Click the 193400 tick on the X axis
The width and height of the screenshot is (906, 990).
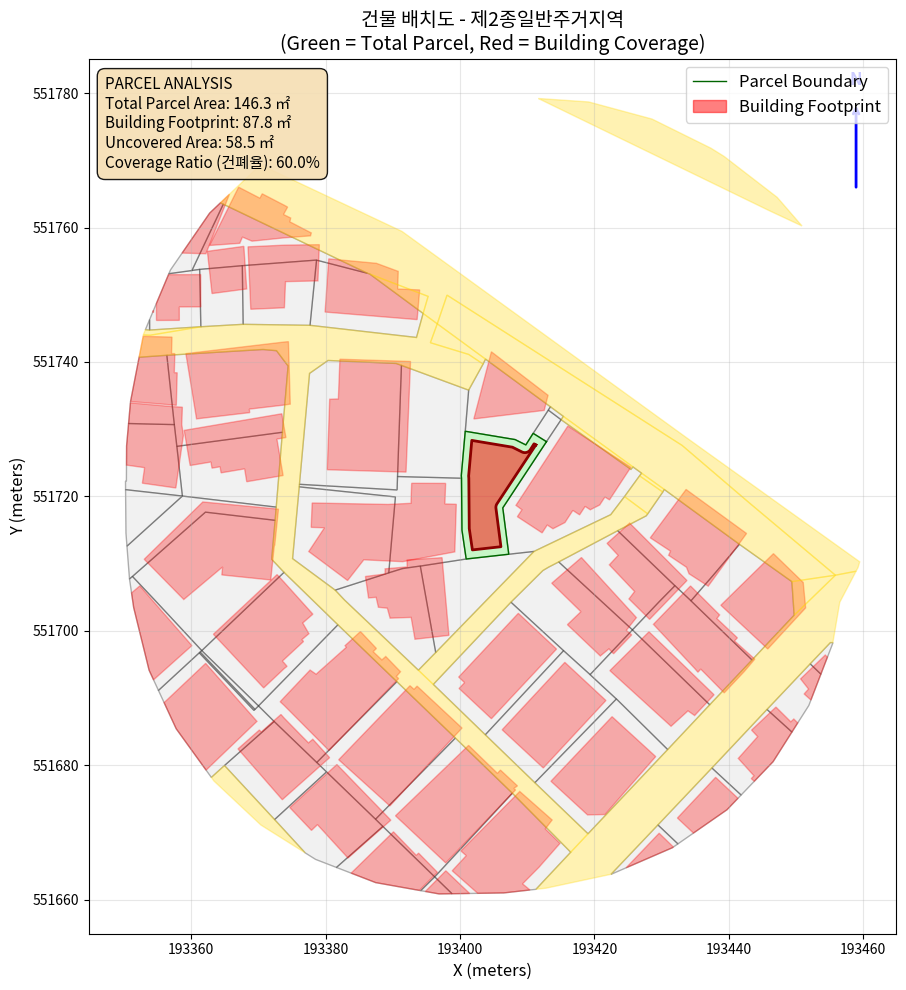pyautogui.click(x=459, y=947)
